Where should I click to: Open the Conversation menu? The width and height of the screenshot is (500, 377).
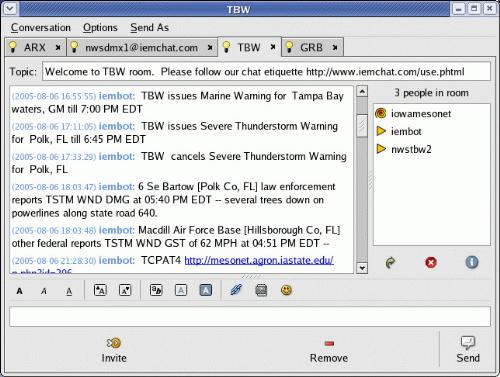click(x=41, y=28)
